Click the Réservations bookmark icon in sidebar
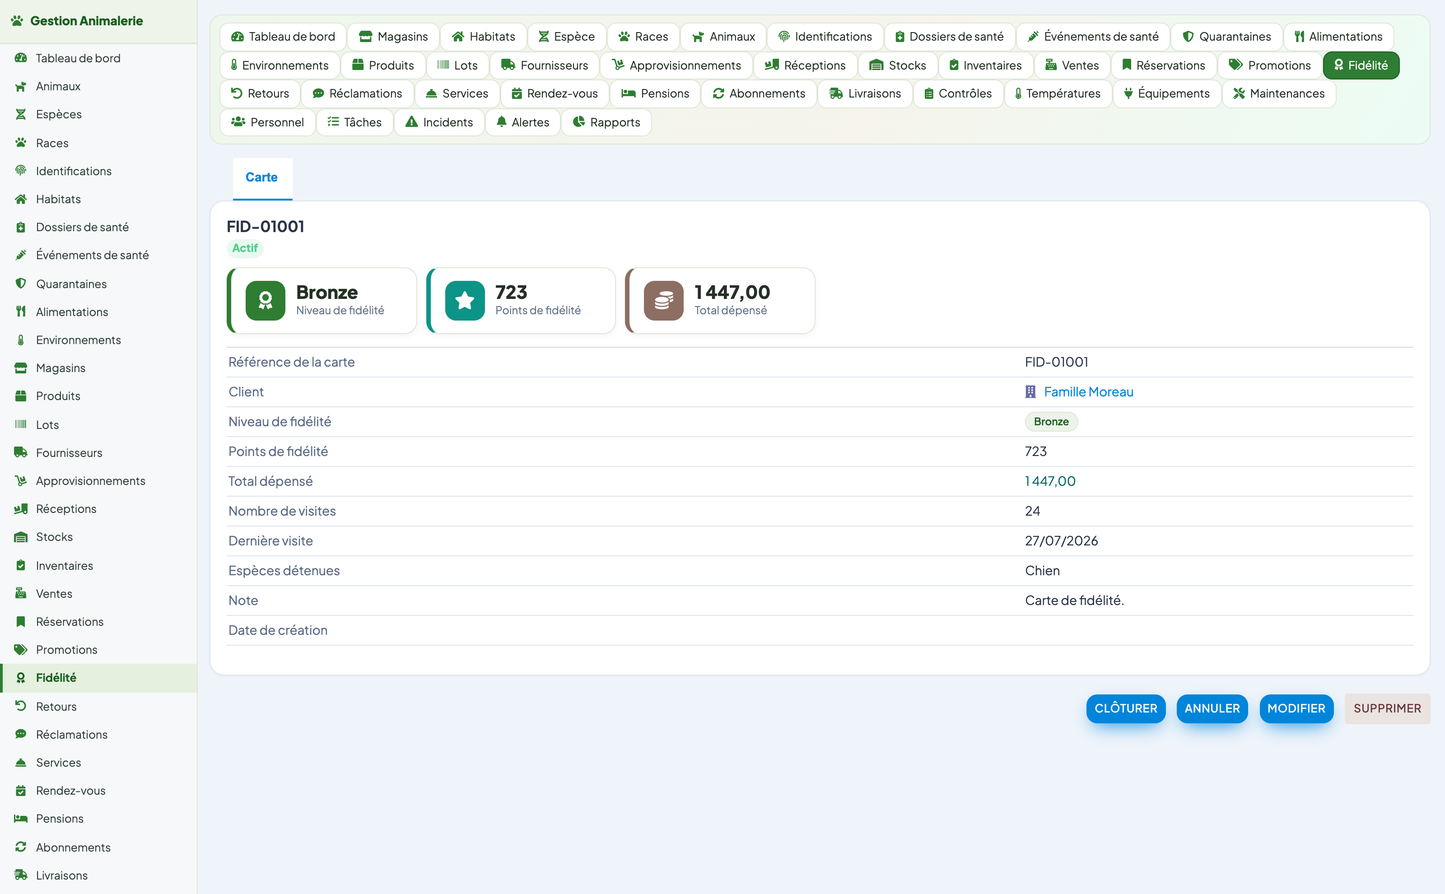 [x=21, y=622]
